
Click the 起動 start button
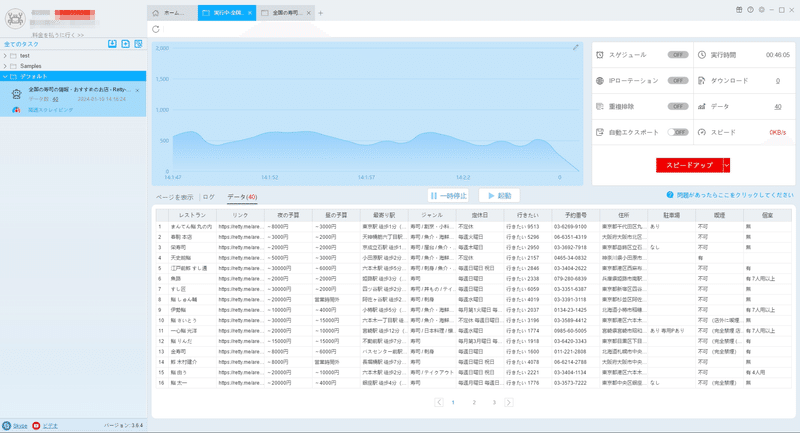499,196
